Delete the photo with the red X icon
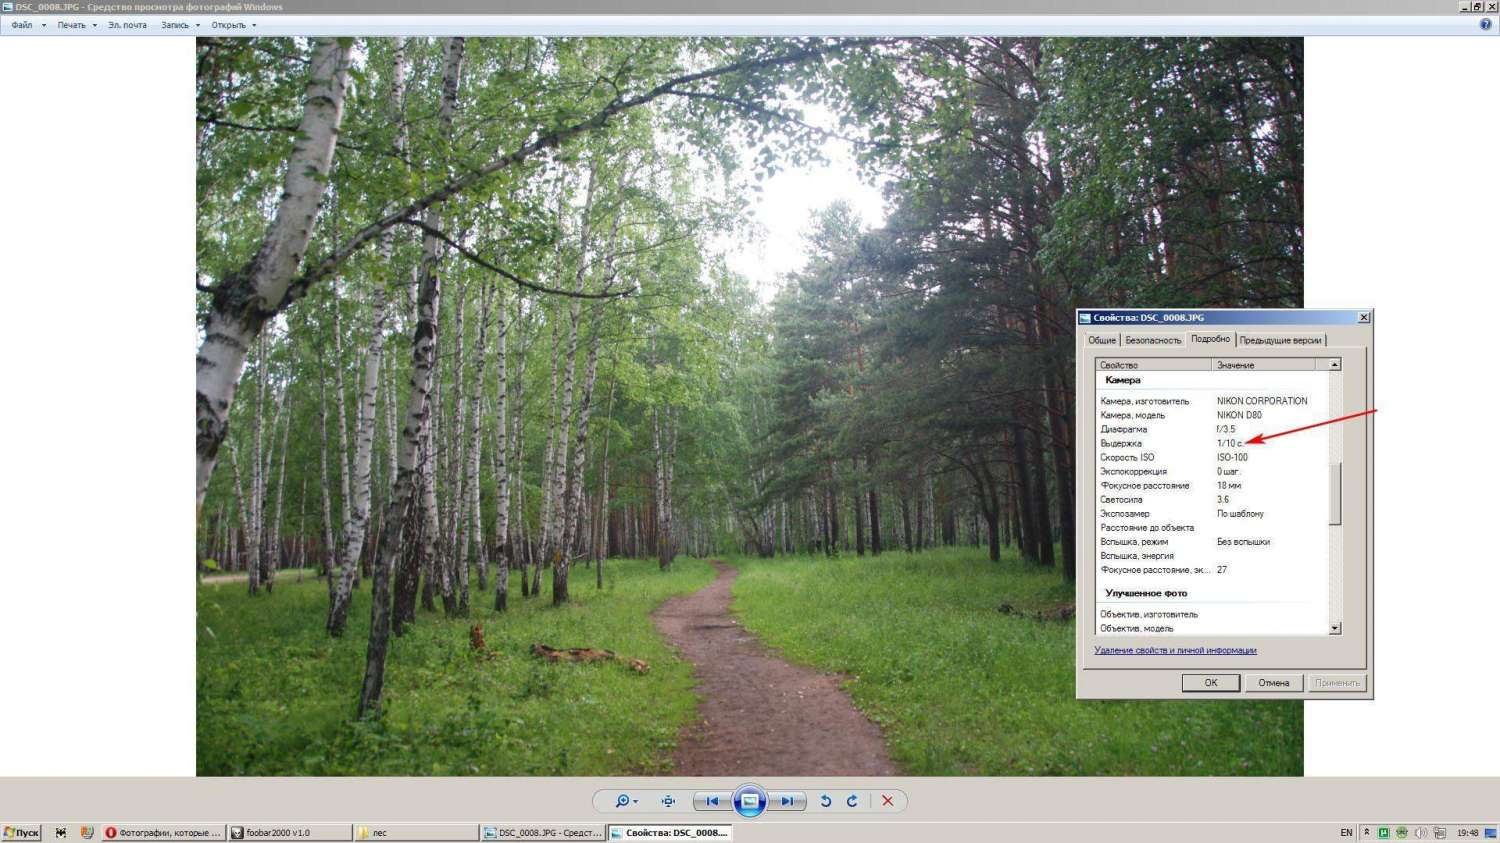This screenshot has height=843, width=1500. click(x=887, y=801)
